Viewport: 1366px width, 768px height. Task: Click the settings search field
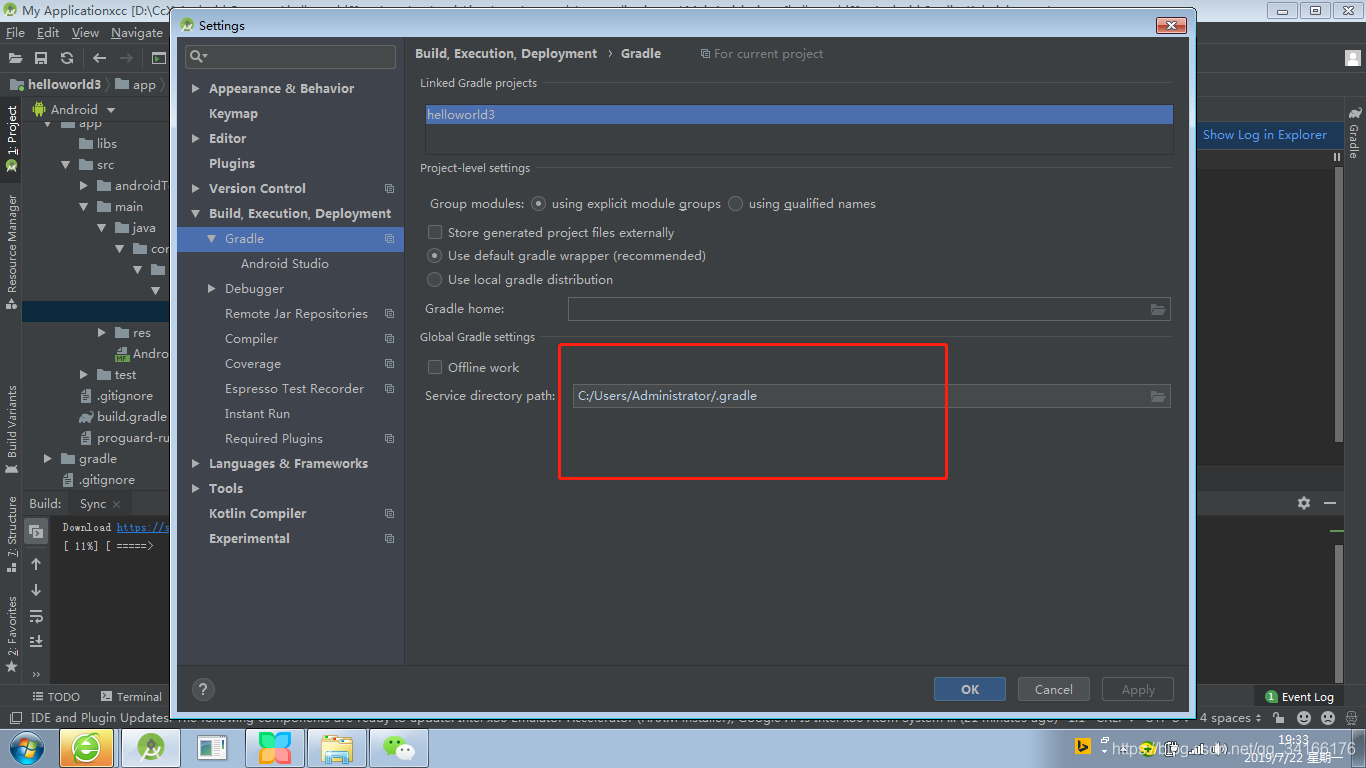pos(290,57)
